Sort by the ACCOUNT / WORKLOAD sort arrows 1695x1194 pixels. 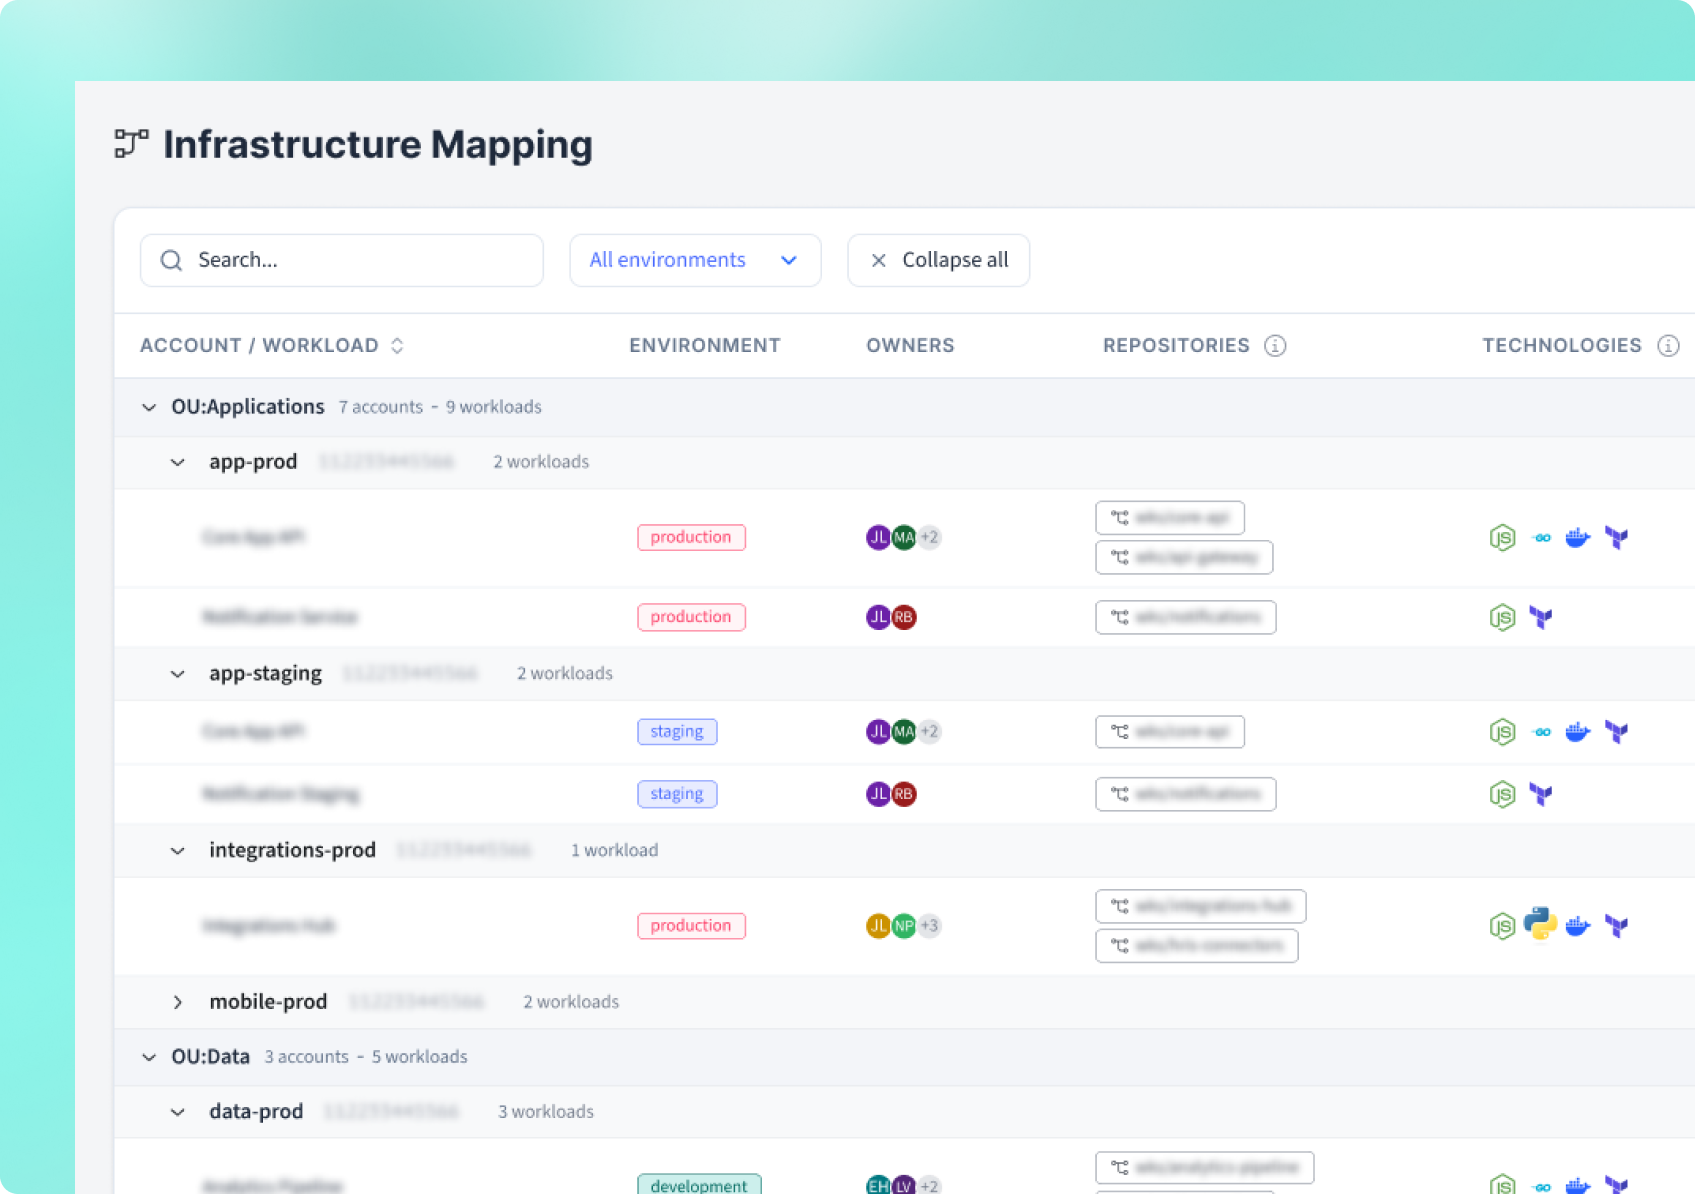click(x=397, y=346)
